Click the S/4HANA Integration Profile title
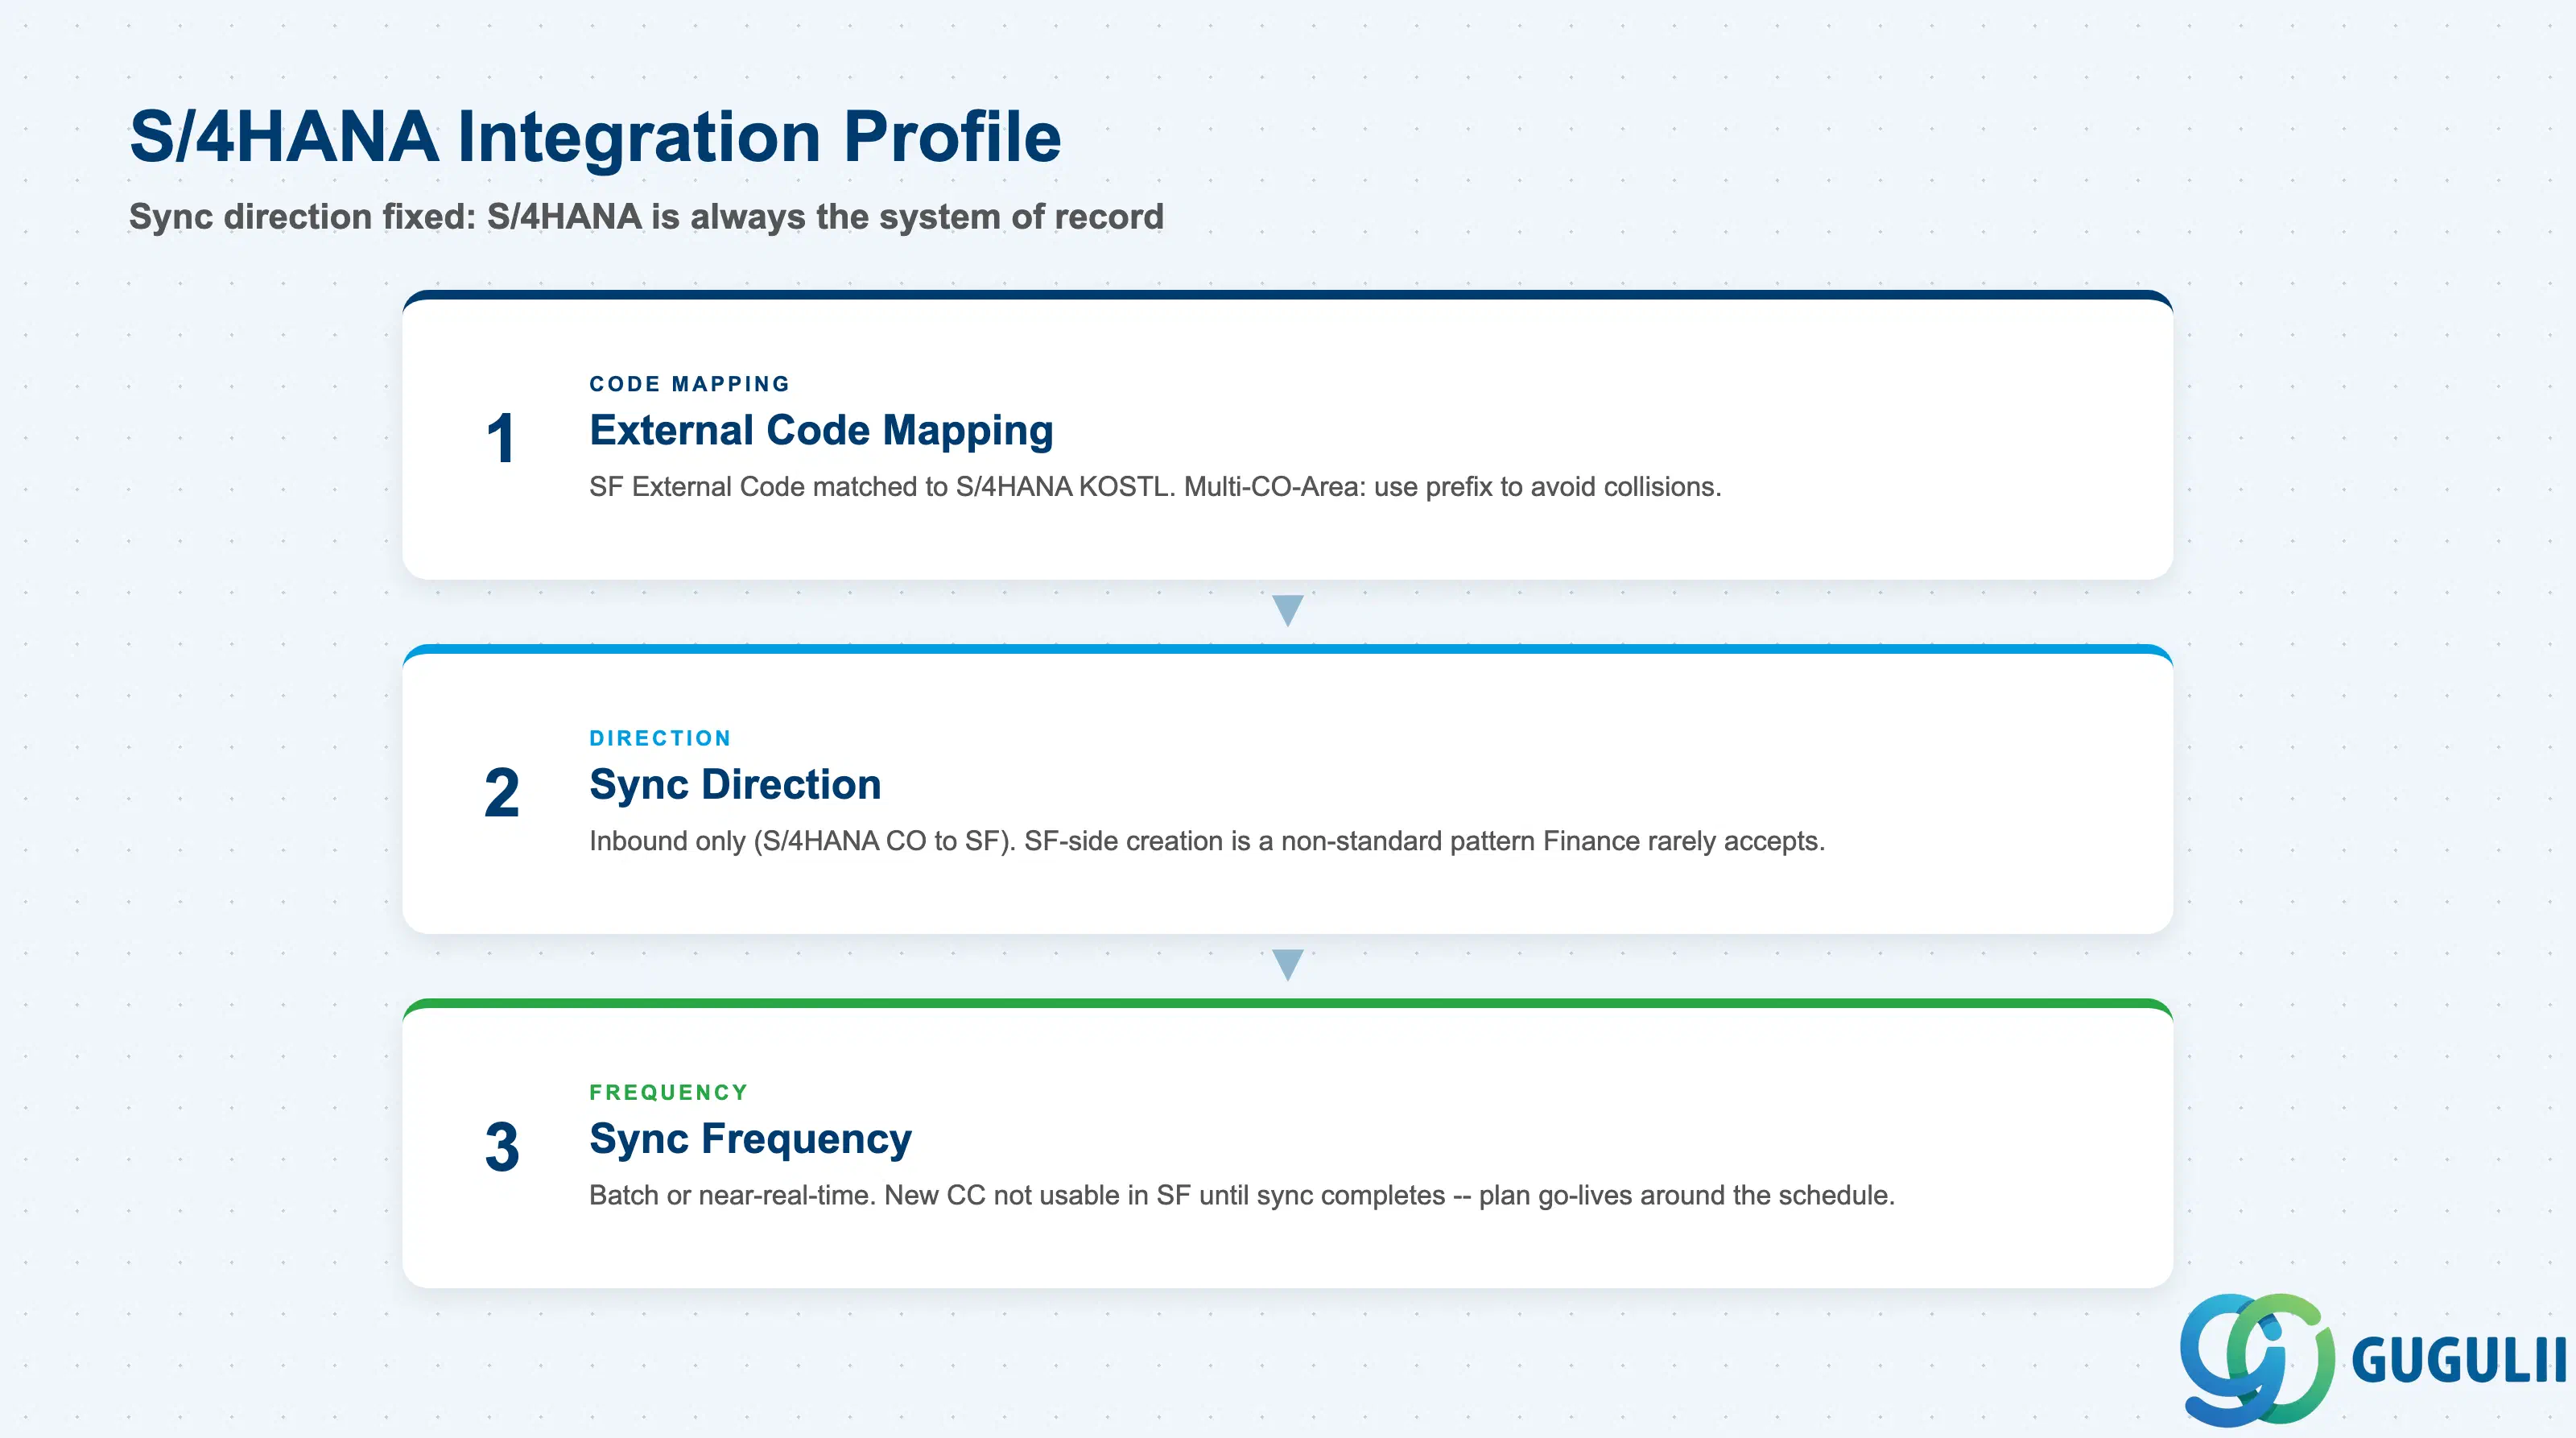The height and width of the screenshot is (1438, 2576). tap(595, 136)
